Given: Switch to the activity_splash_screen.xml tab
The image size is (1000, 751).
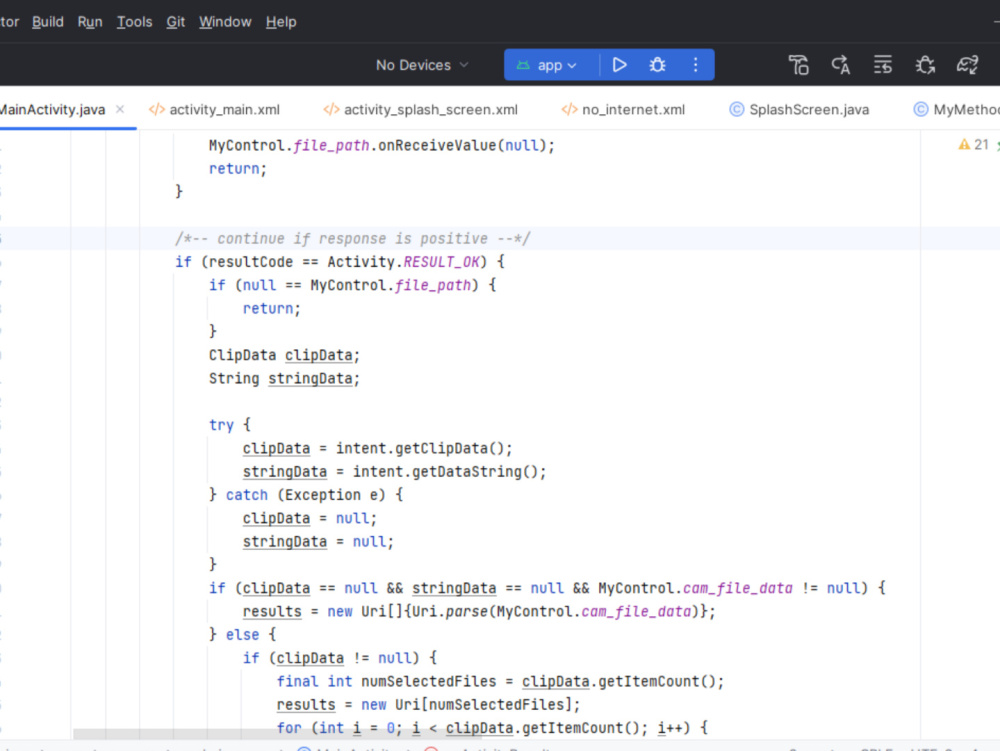Looking at the screenshot, I should [420, 110].
